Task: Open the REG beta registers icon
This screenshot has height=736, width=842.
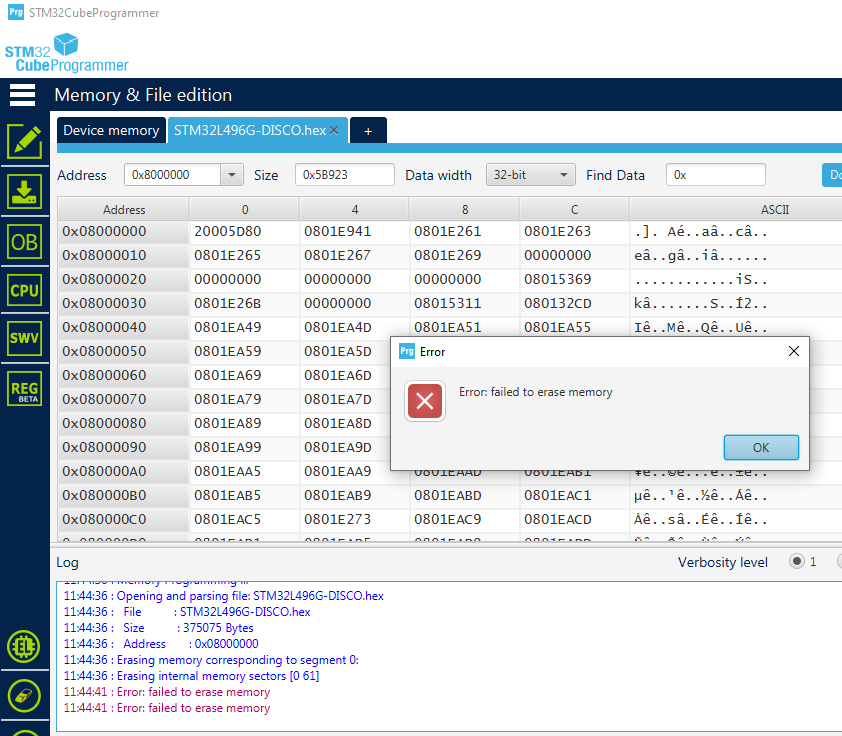Action: coord(25,389)
